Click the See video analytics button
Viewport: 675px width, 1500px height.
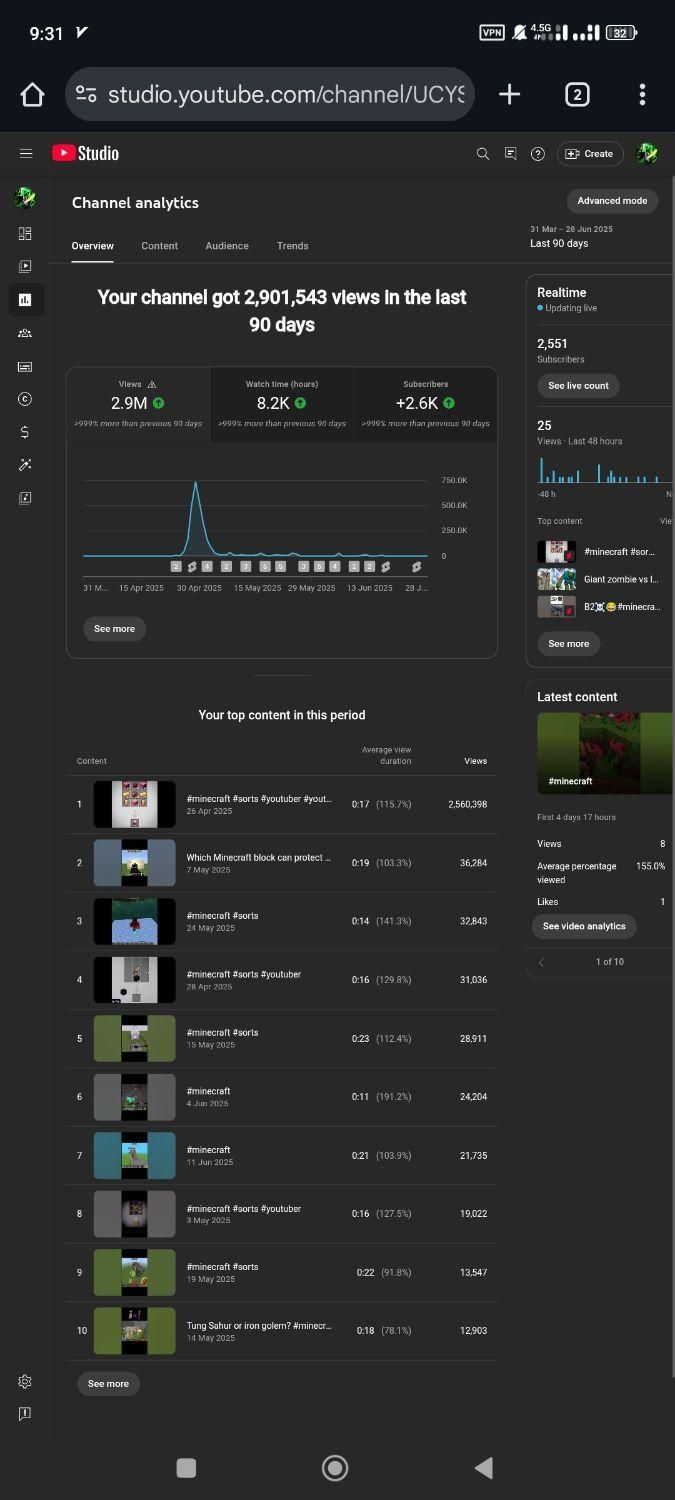click(584, 927)
